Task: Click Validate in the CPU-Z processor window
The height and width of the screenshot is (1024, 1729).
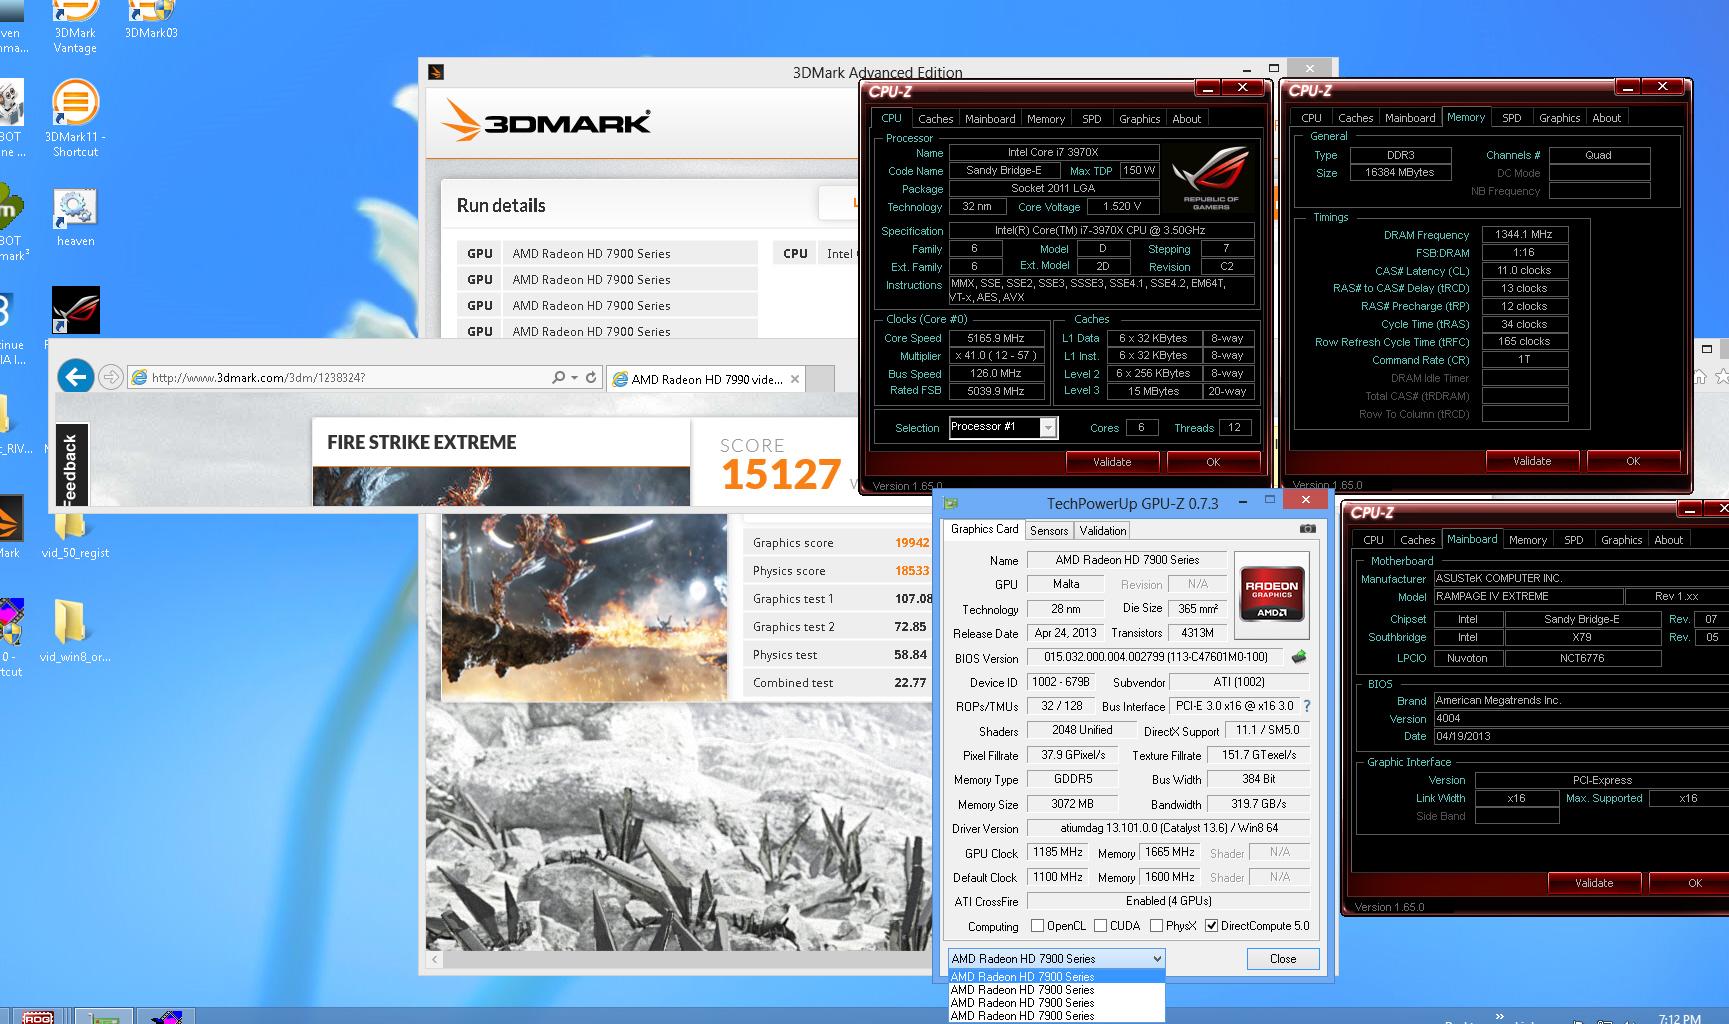Action: (1112, 461)
